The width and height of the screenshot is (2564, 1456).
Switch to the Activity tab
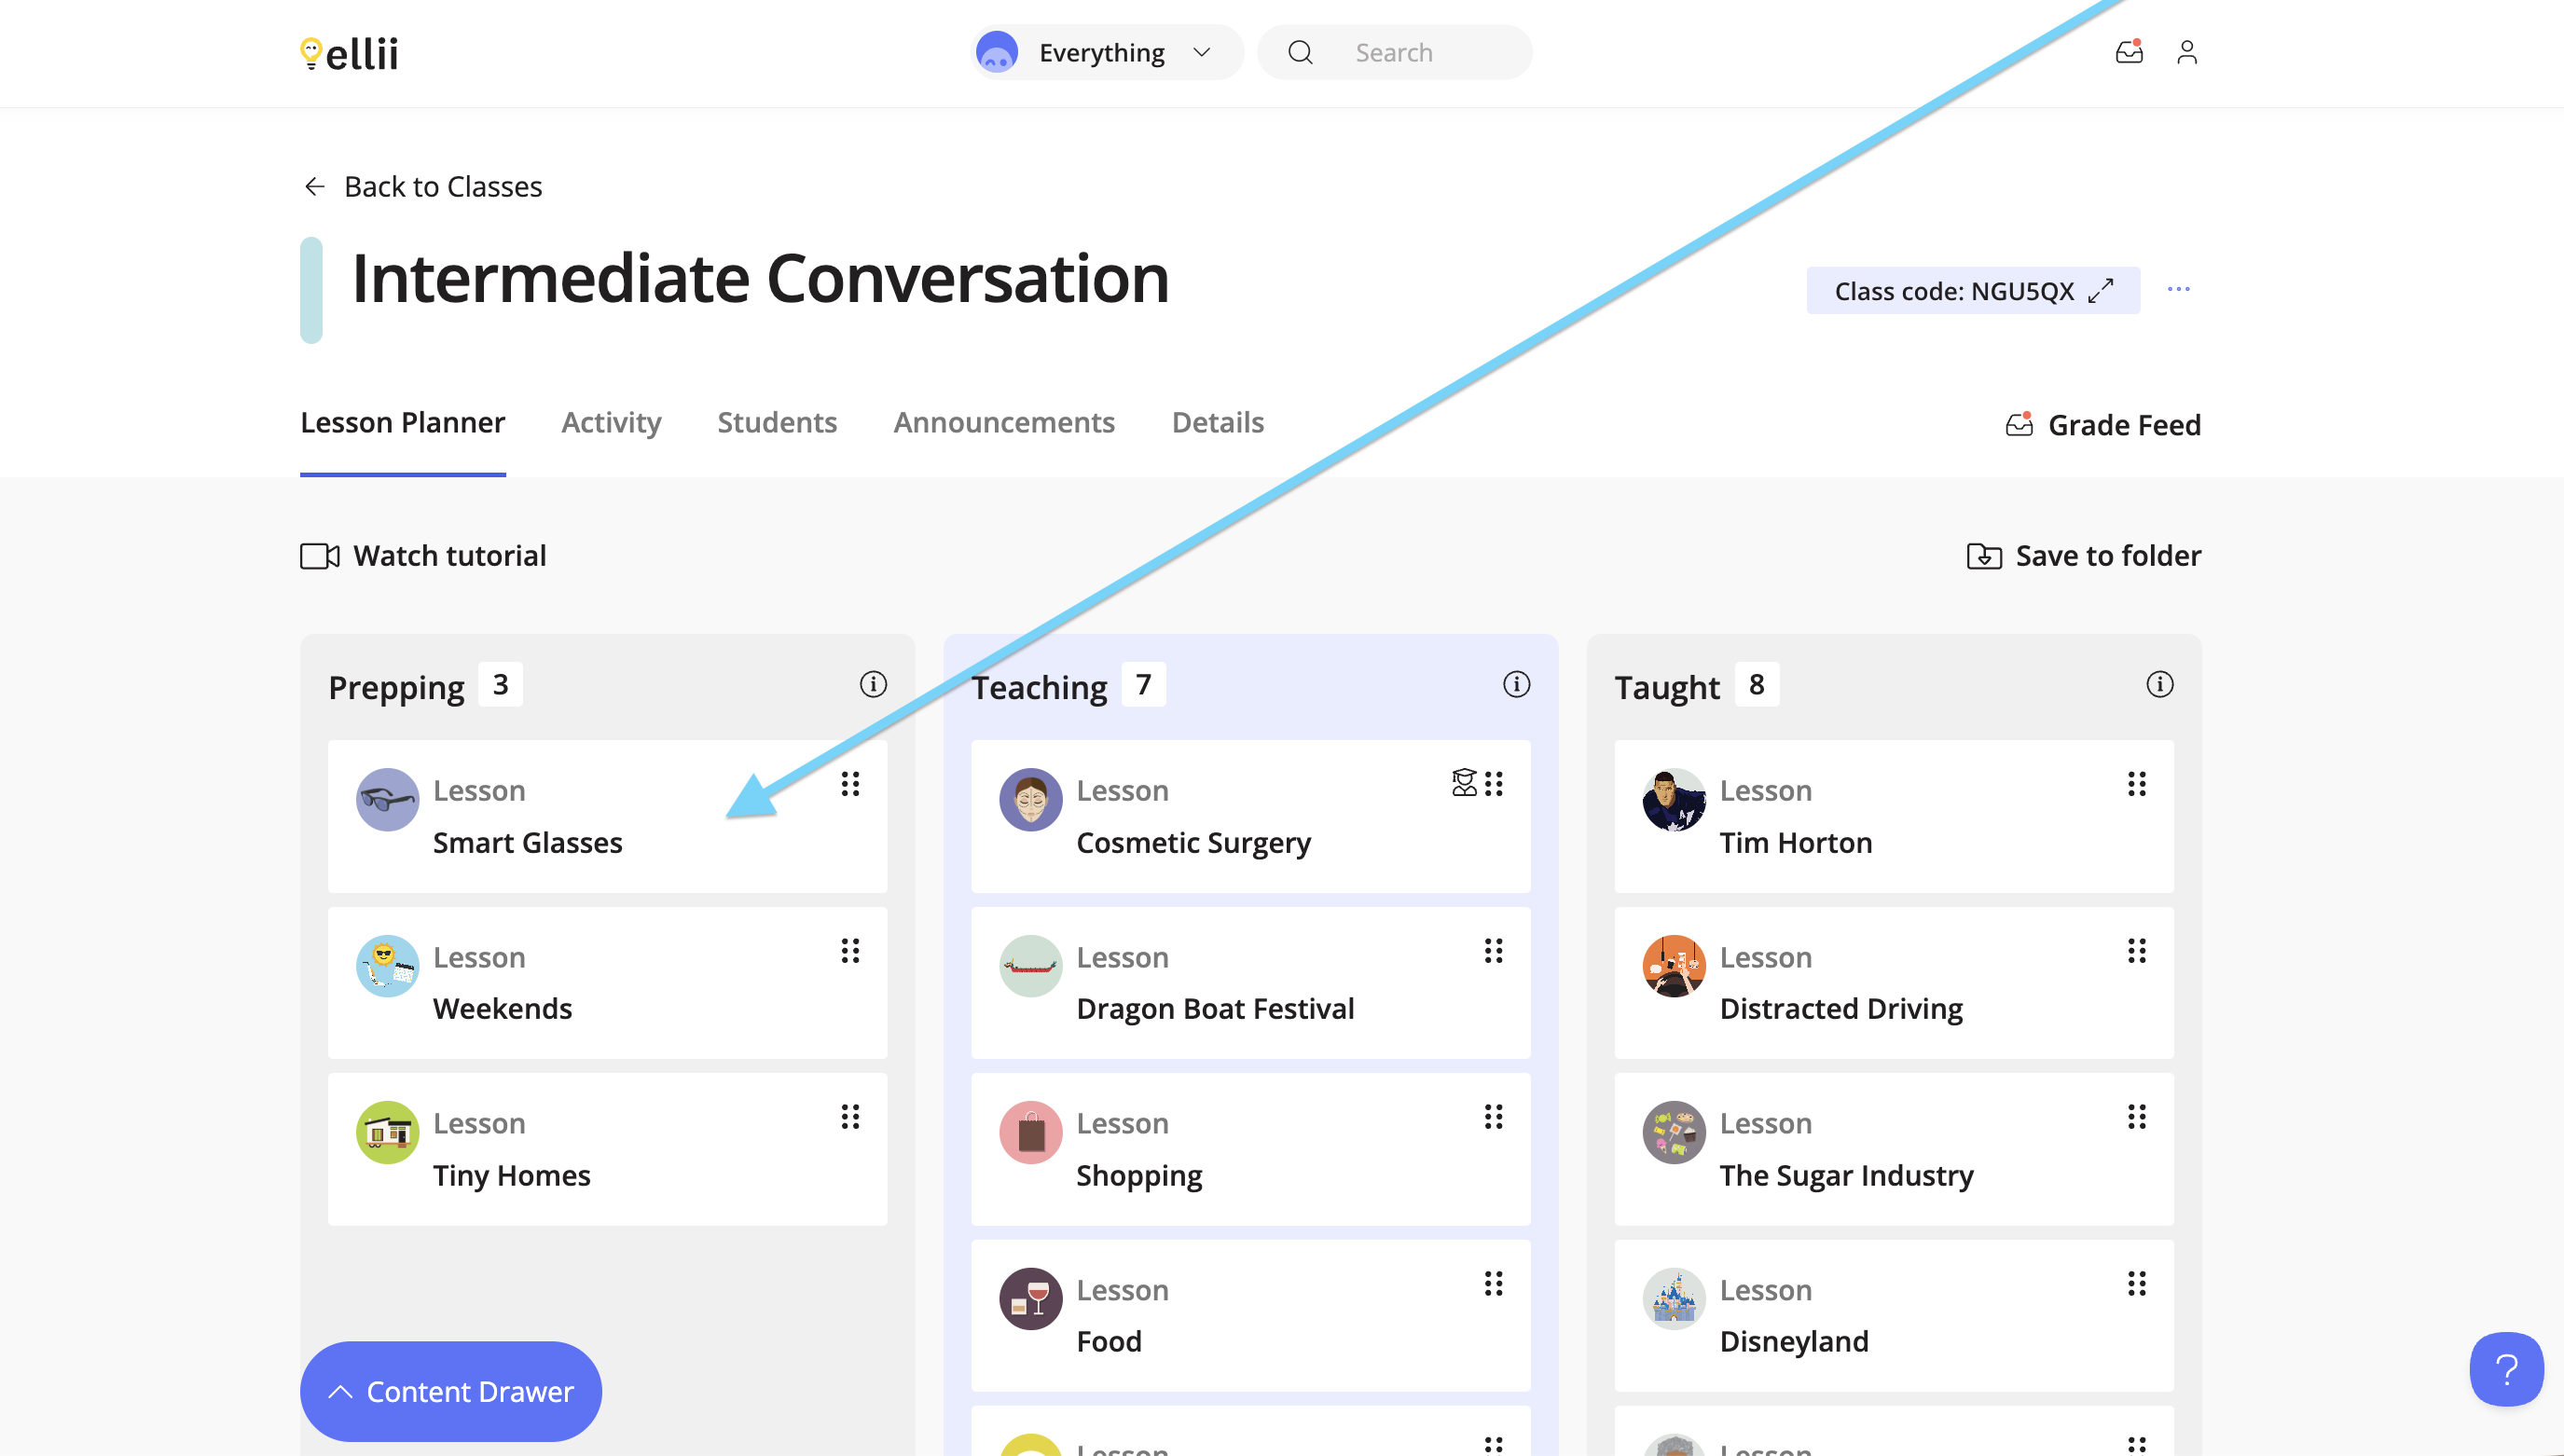pos(611,423)
